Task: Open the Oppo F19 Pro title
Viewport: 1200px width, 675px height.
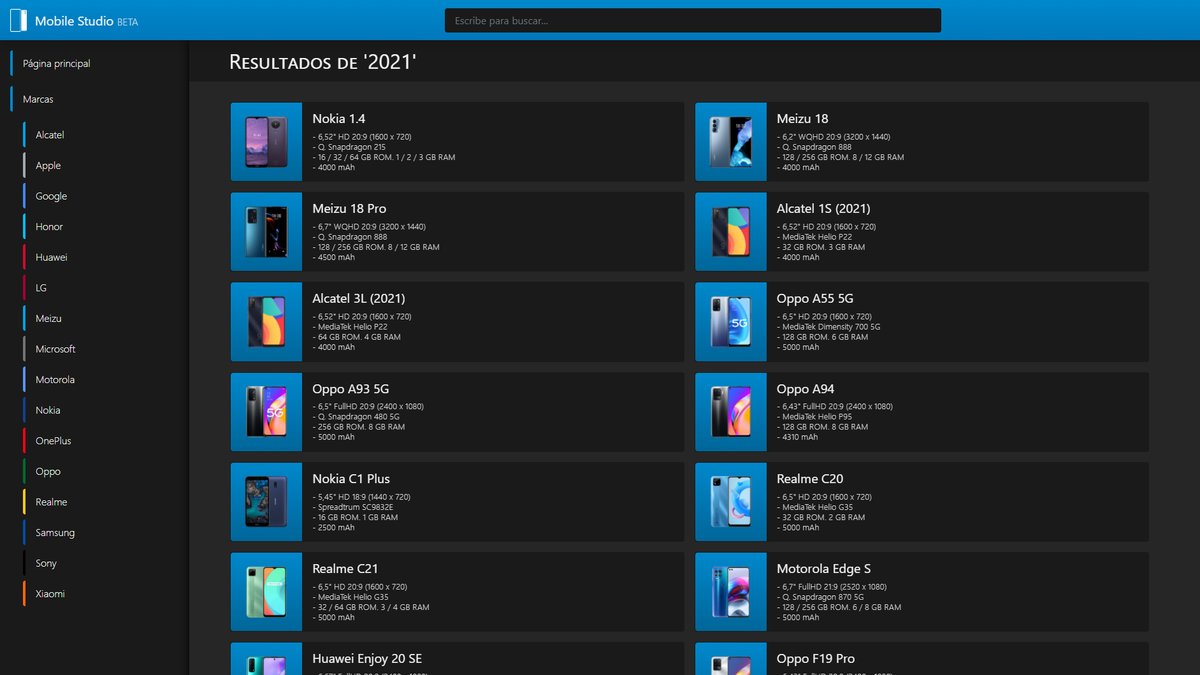Action: point(816,659)
